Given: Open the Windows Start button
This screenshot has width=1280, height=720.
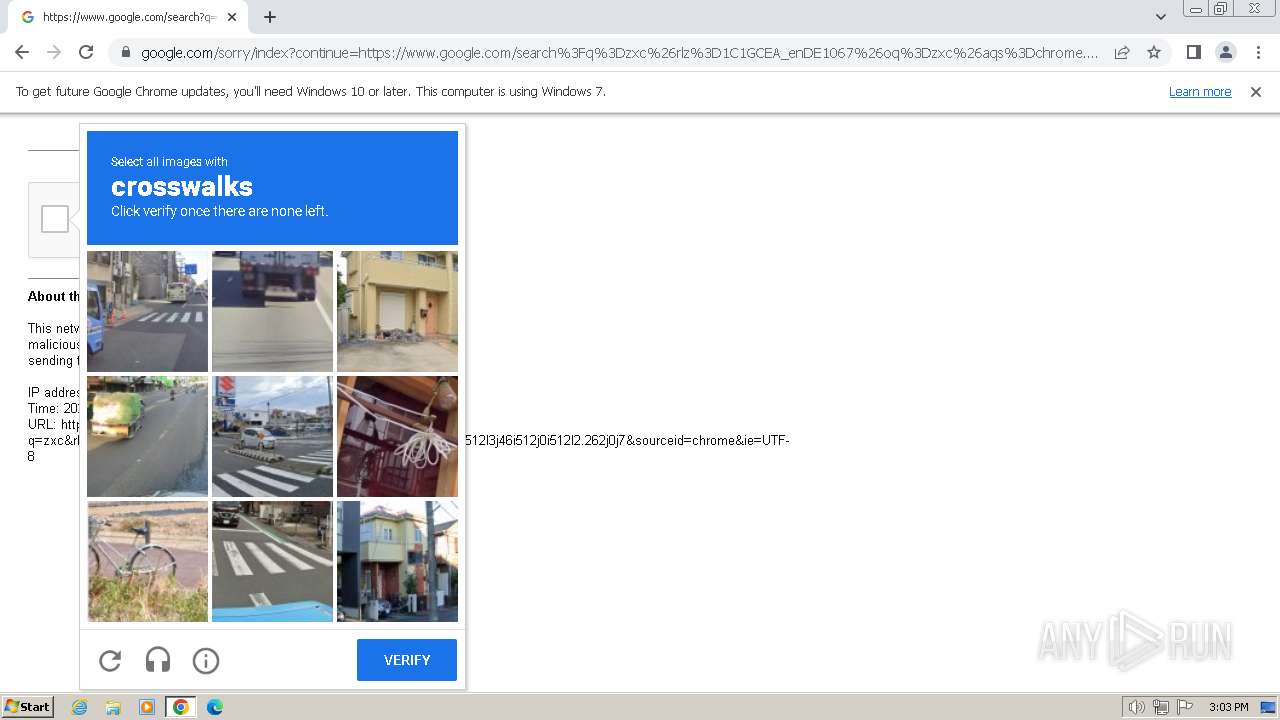Looking at the screenshot, I should [28, 707].
